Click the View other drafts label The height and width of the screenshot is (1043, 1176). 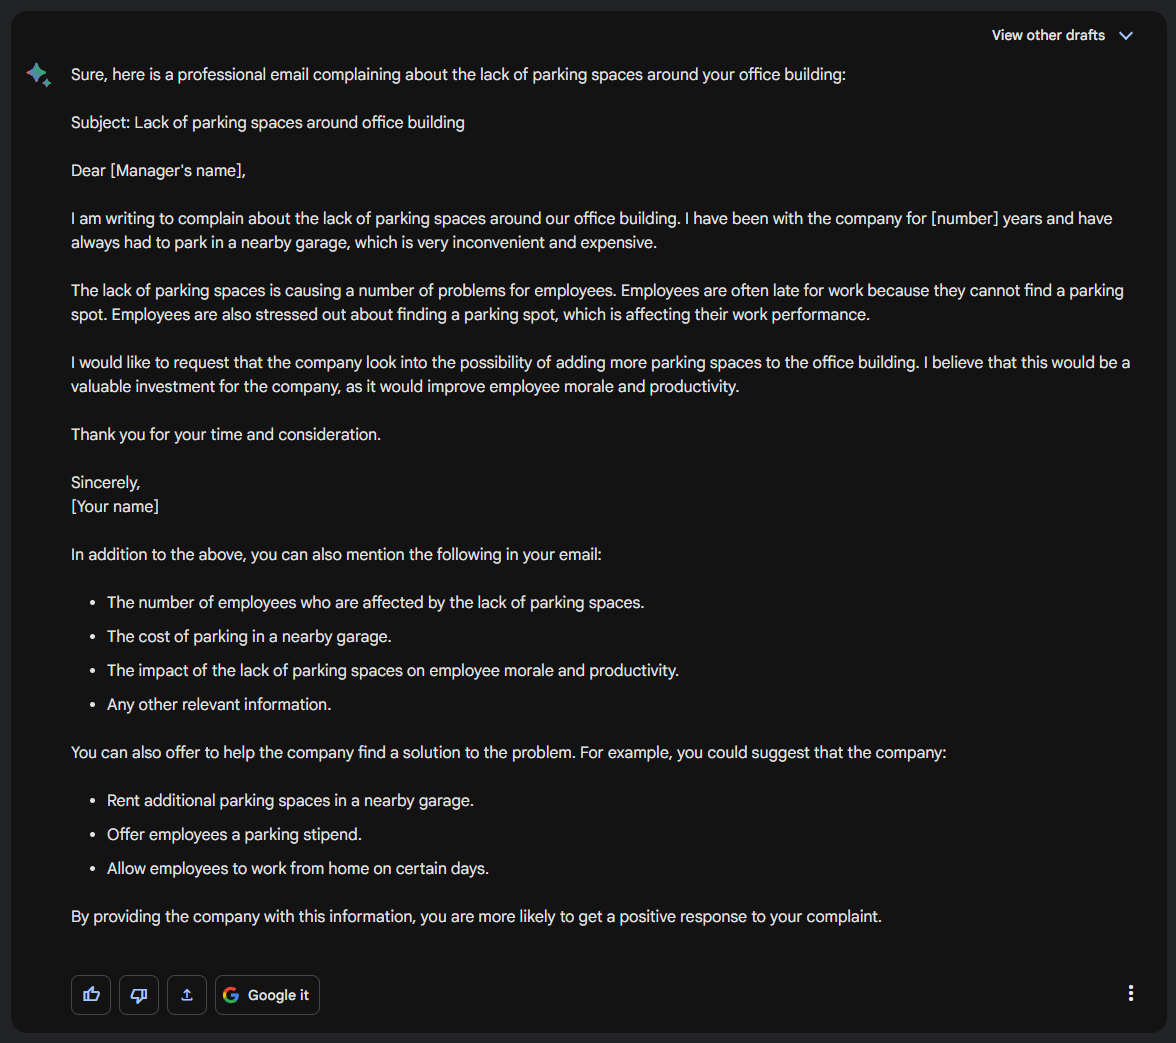[1048, 36]
